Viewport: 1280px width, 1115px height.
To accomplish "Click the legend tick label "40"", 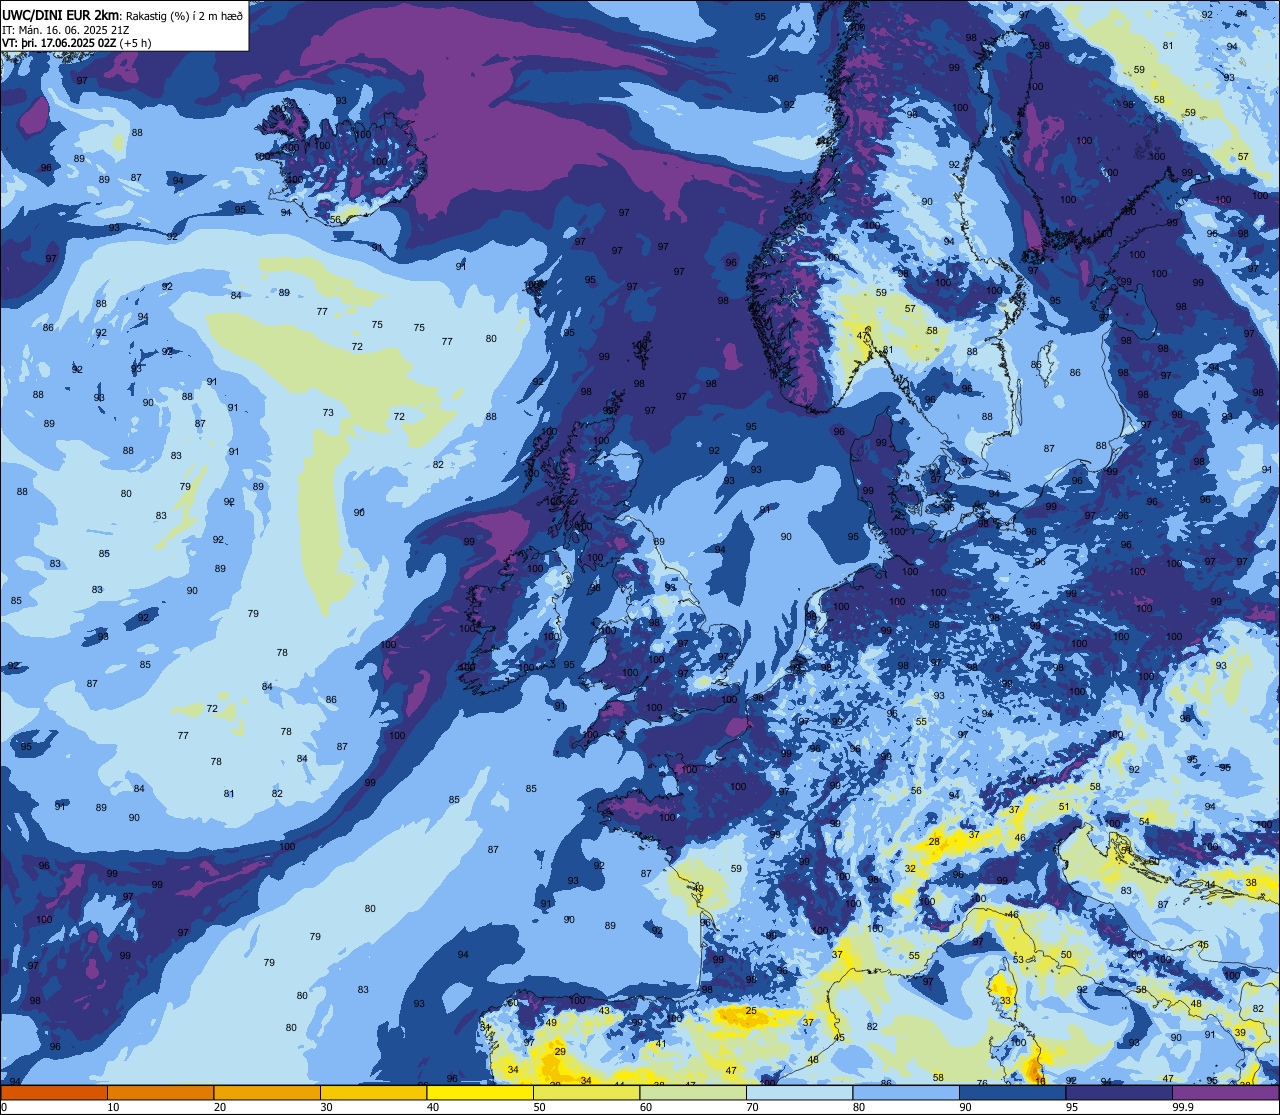I will 433,1107.
